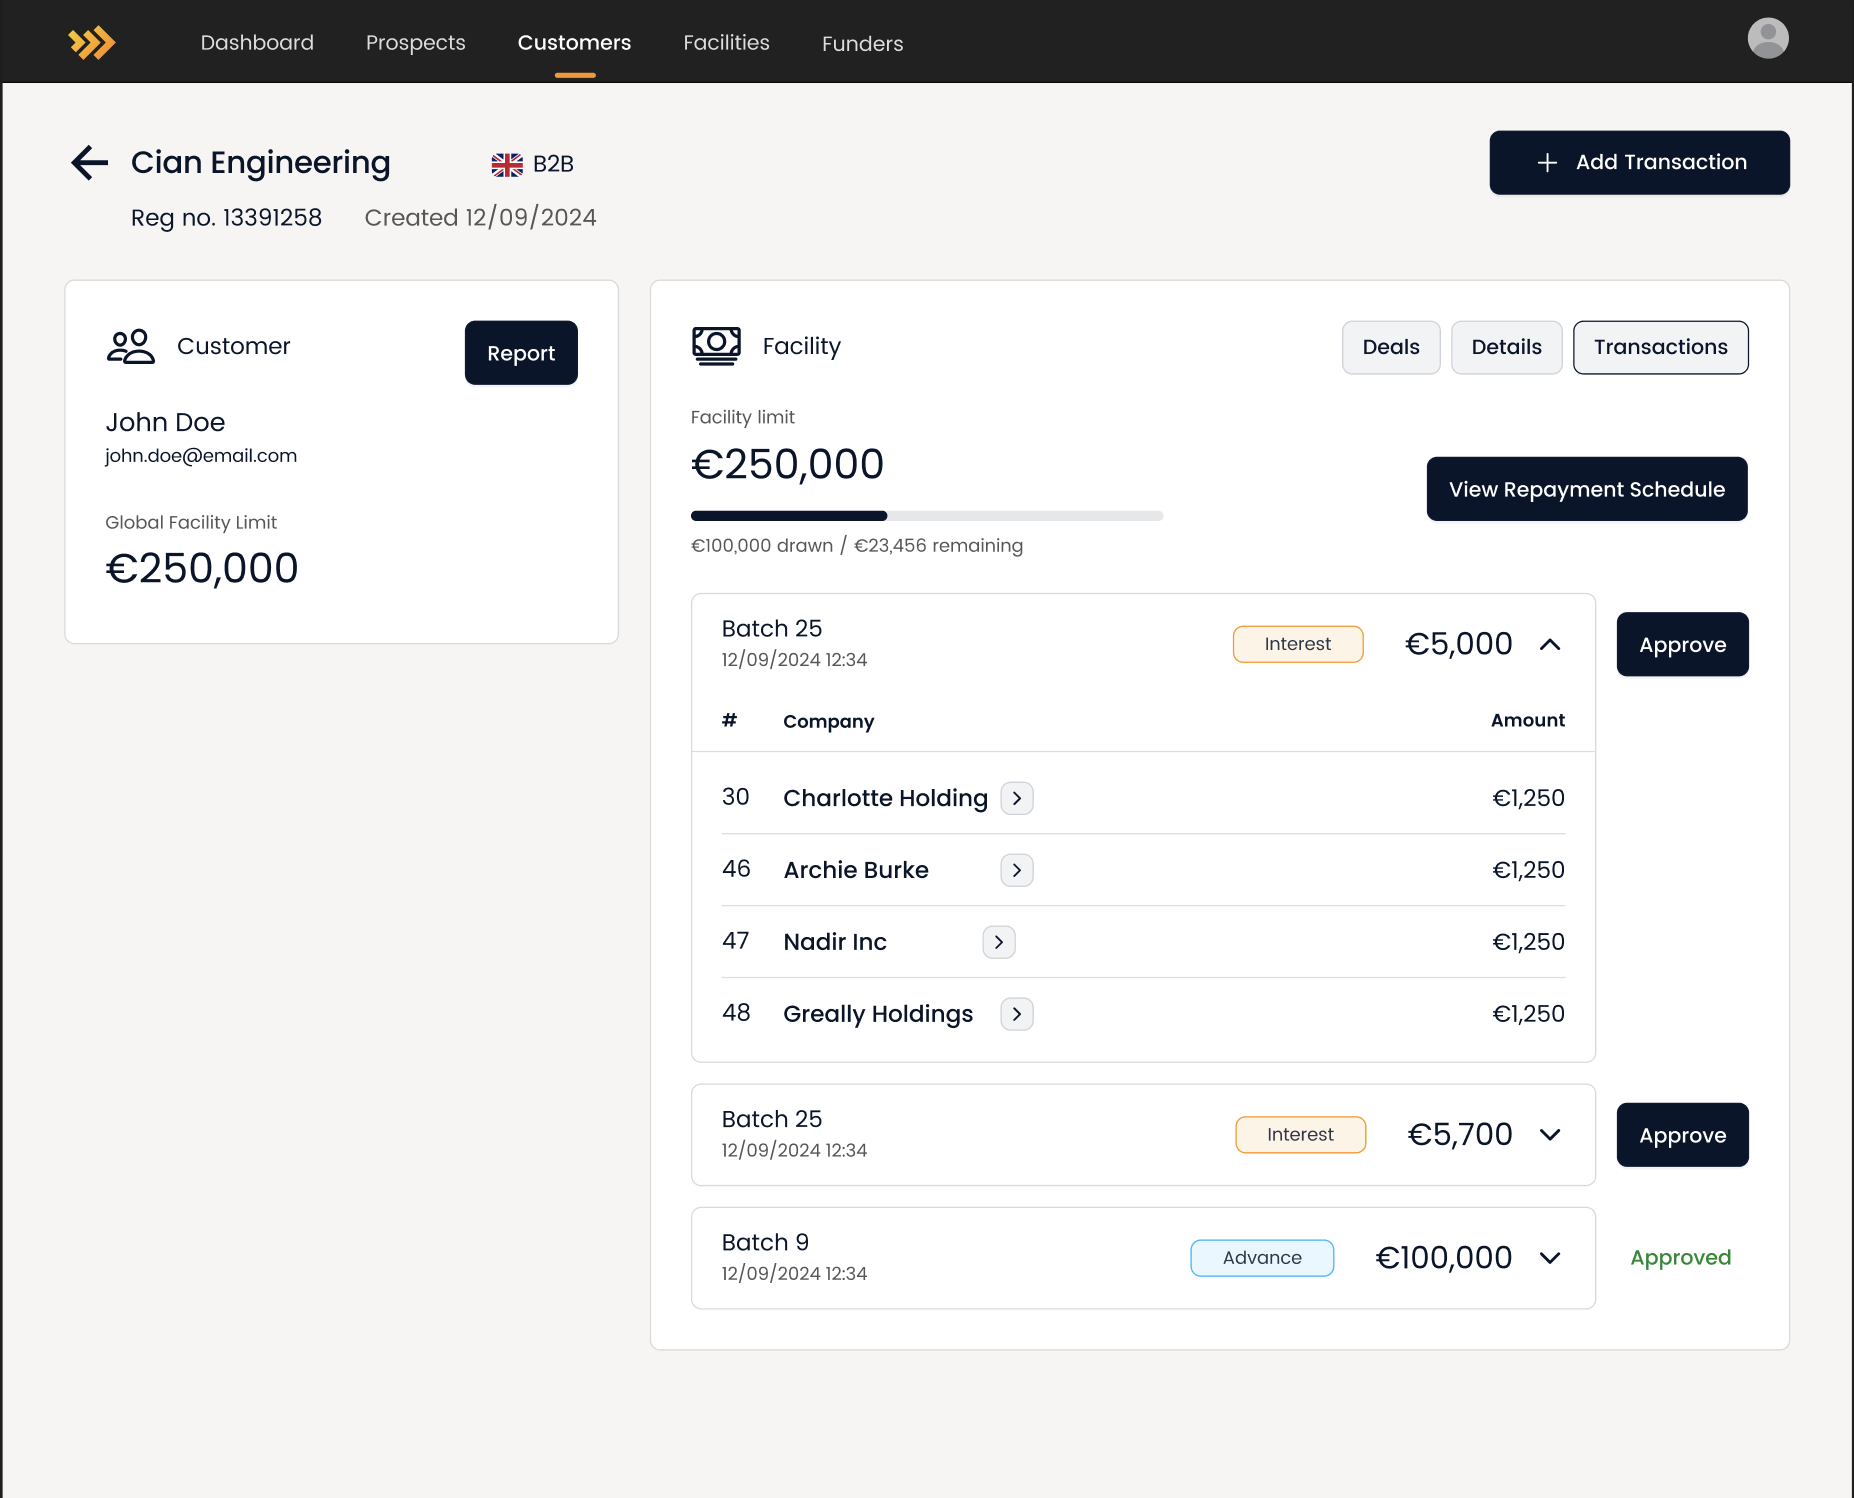This screenshot has width=1854, height=1498.
Task: Go to Dashboard page
Action: point(257,42)
